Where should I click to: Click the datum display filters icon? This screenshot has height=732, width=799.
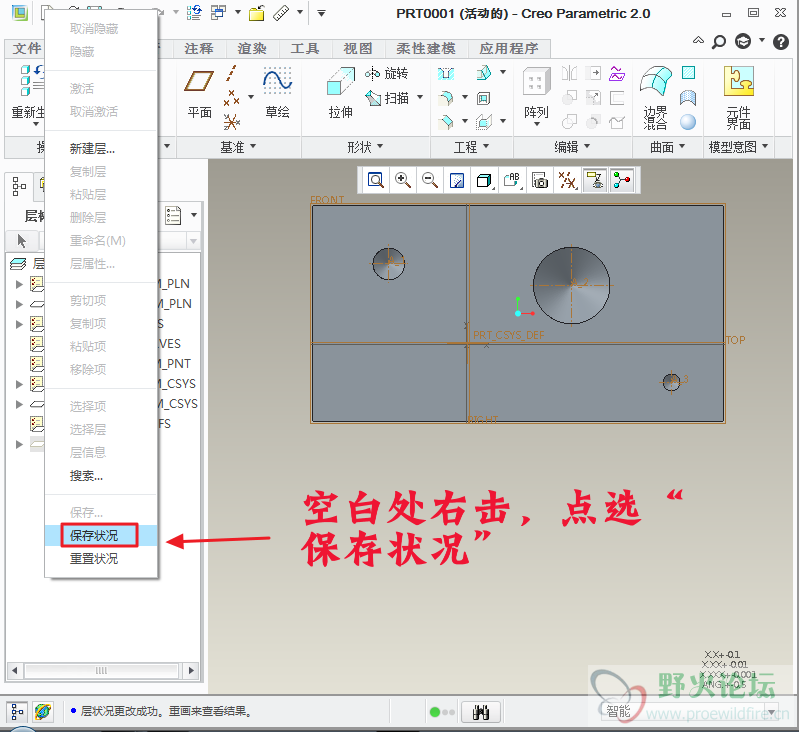567,180
